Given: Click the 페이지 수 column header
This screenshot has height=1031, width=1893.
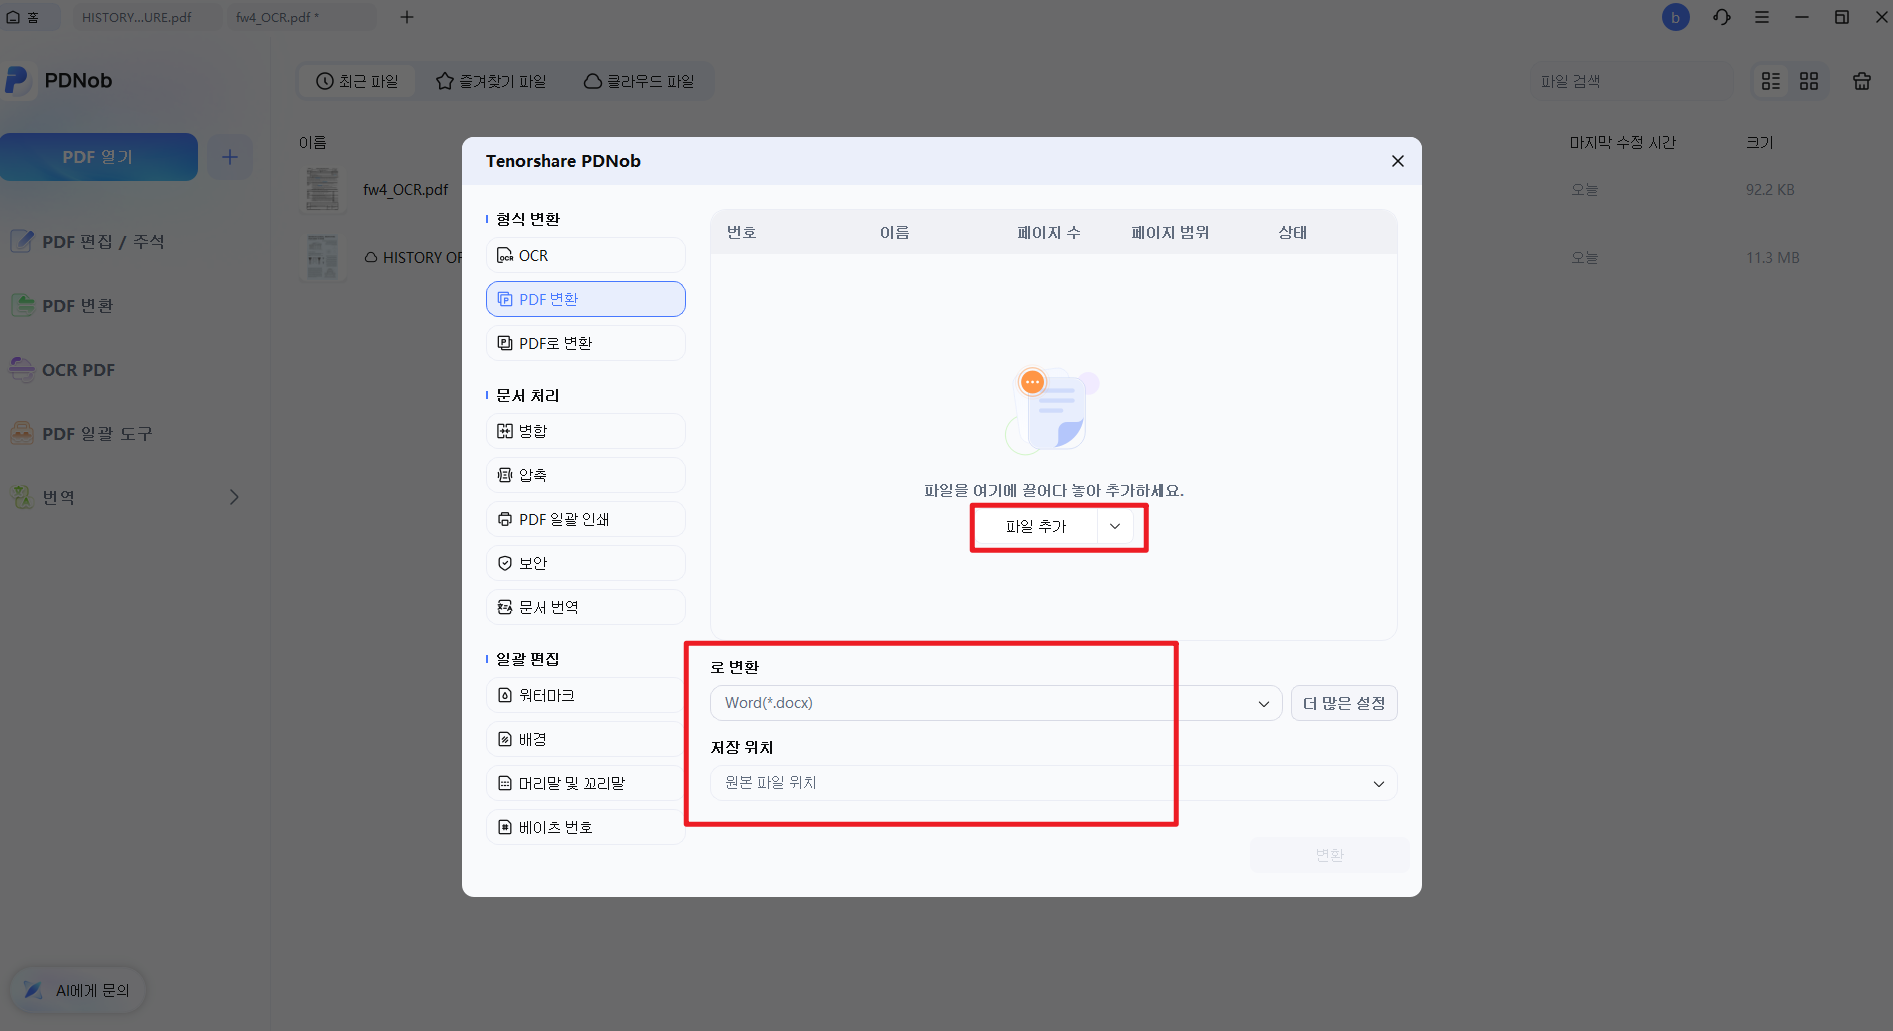Looking at the screenshot, I should (1049, 232).
